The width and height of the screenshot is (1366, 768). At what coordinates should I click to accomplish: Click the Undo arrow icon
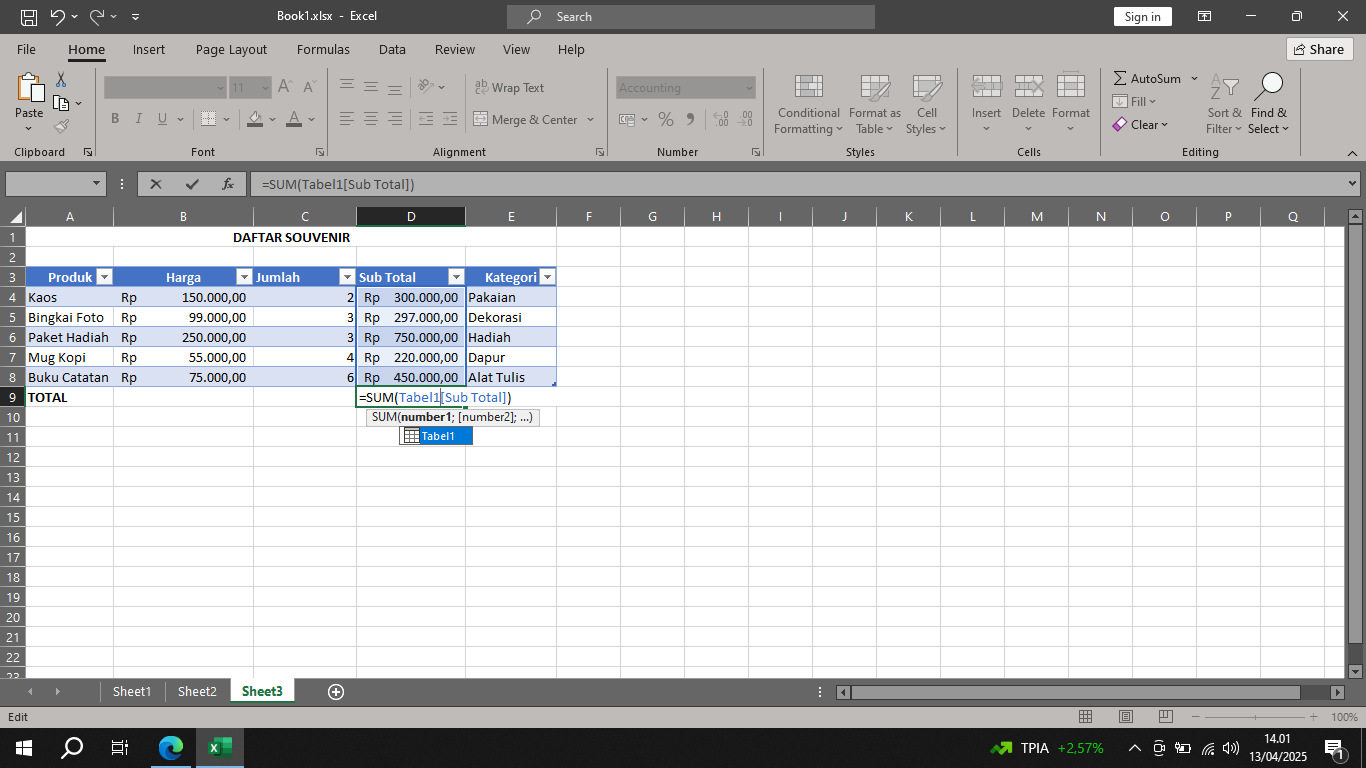click(x=58, y=17)
